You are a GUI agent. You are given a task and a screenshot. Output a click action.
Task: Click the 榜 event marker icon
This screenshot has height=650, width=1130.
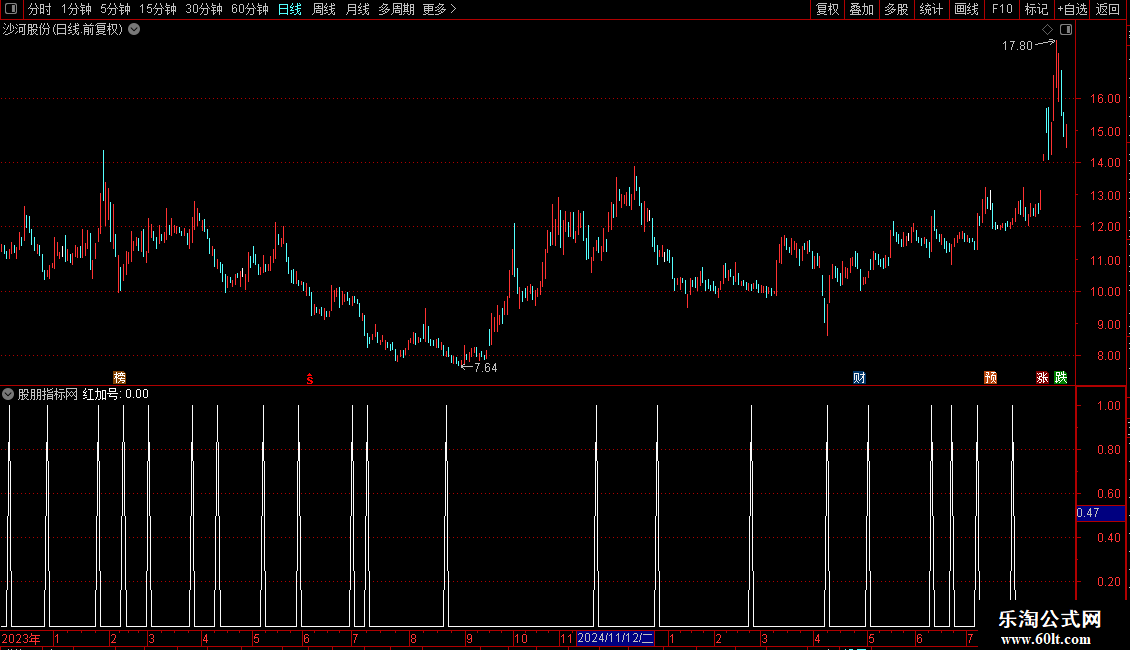(120, 378)
